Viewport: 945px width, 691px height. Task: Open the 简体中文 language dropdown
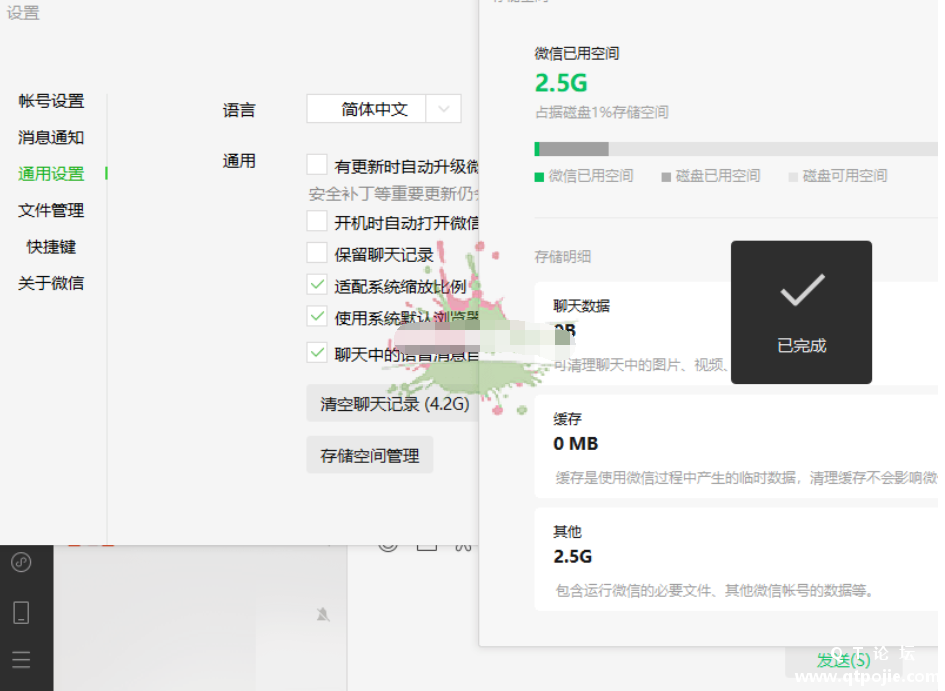point(383,109)
